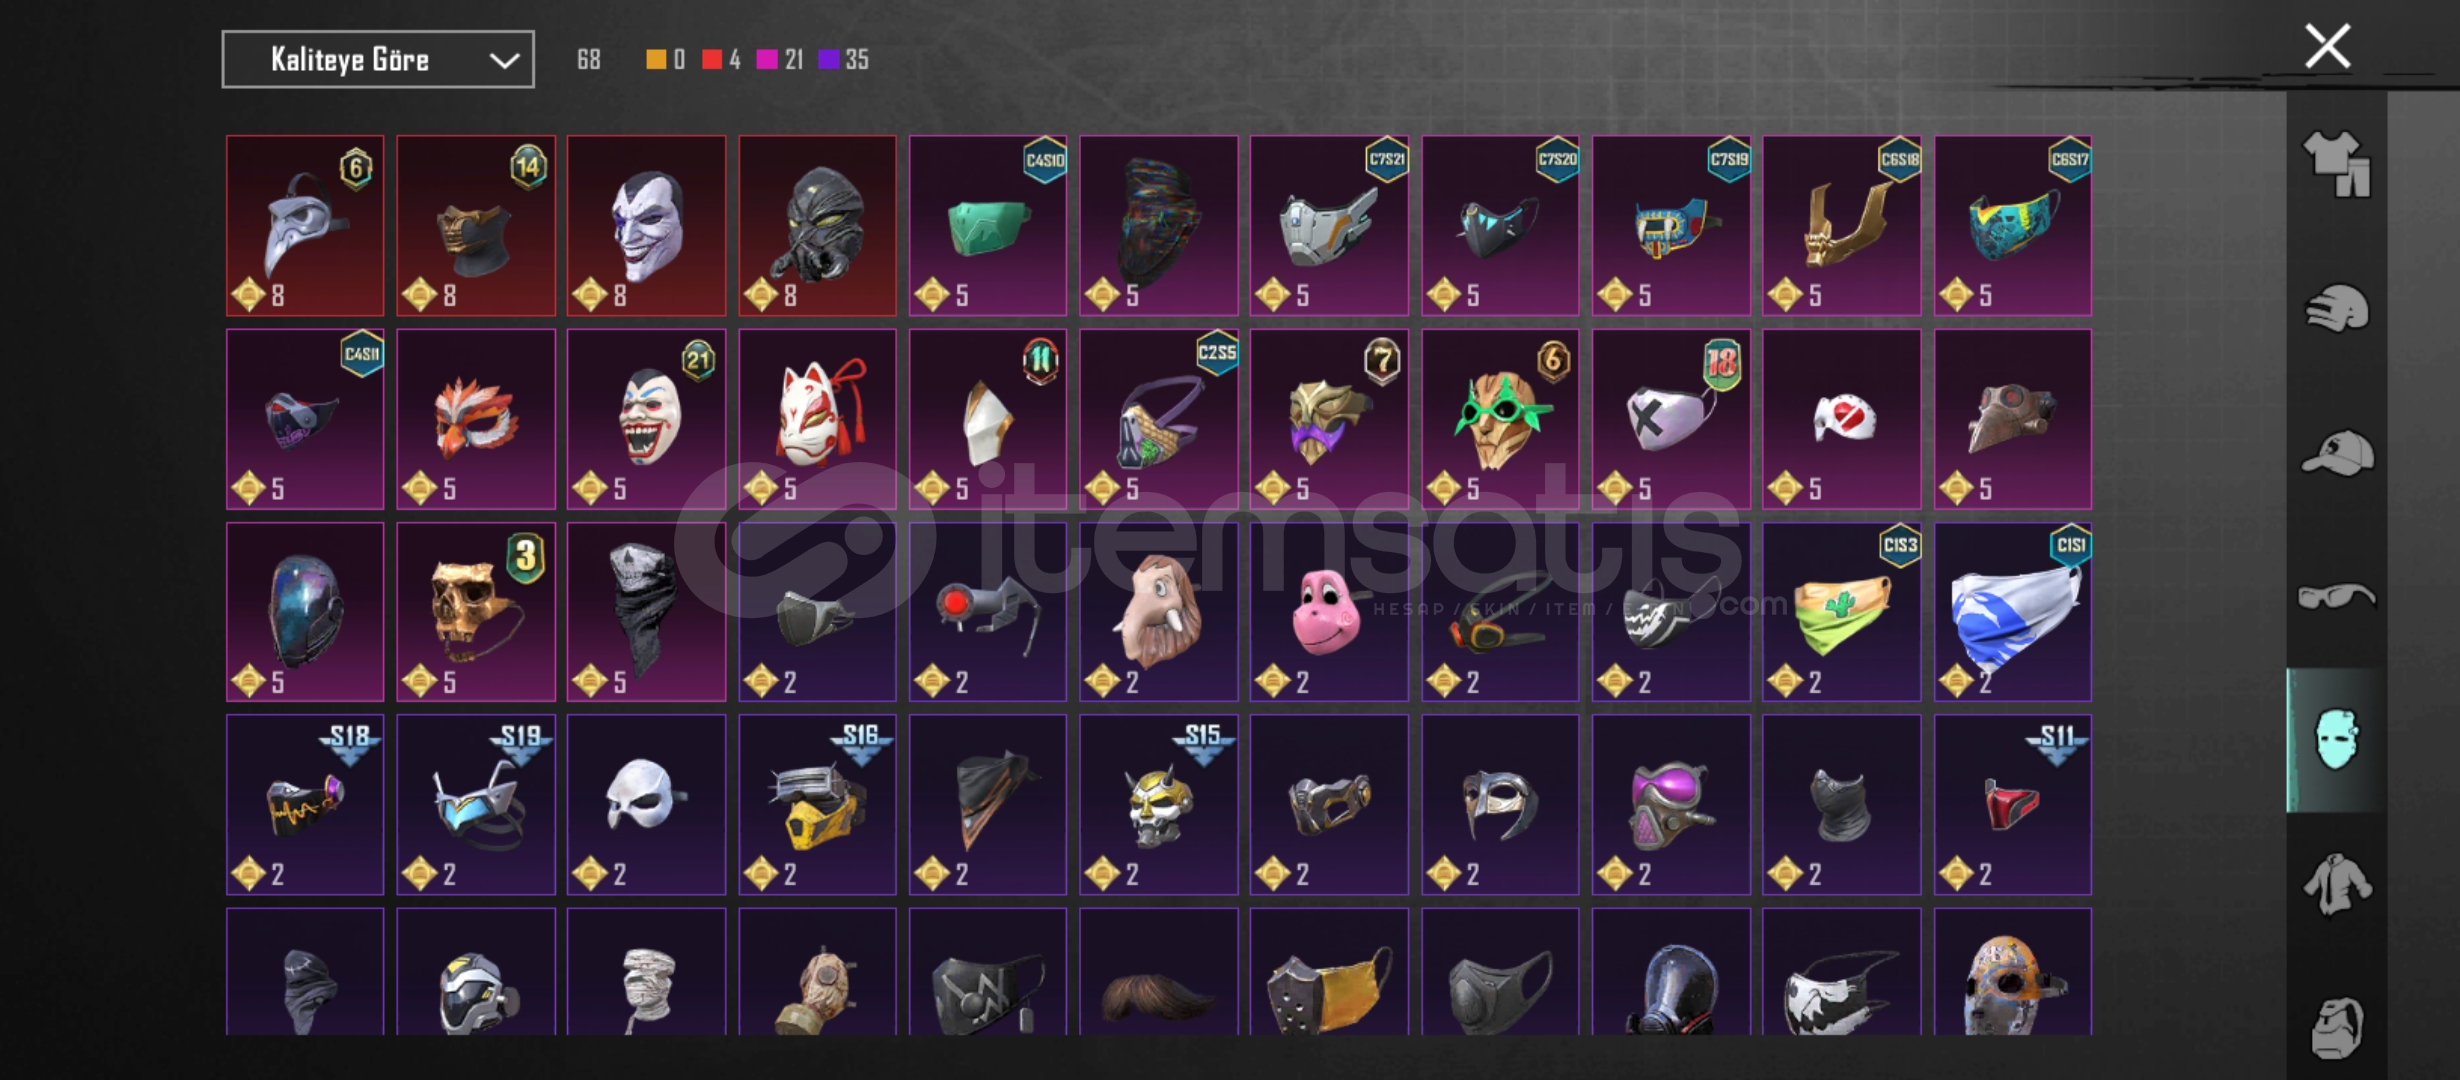2460x1080 pixels.
Task: Select the face mask category icon
Action: point(2336,740)
